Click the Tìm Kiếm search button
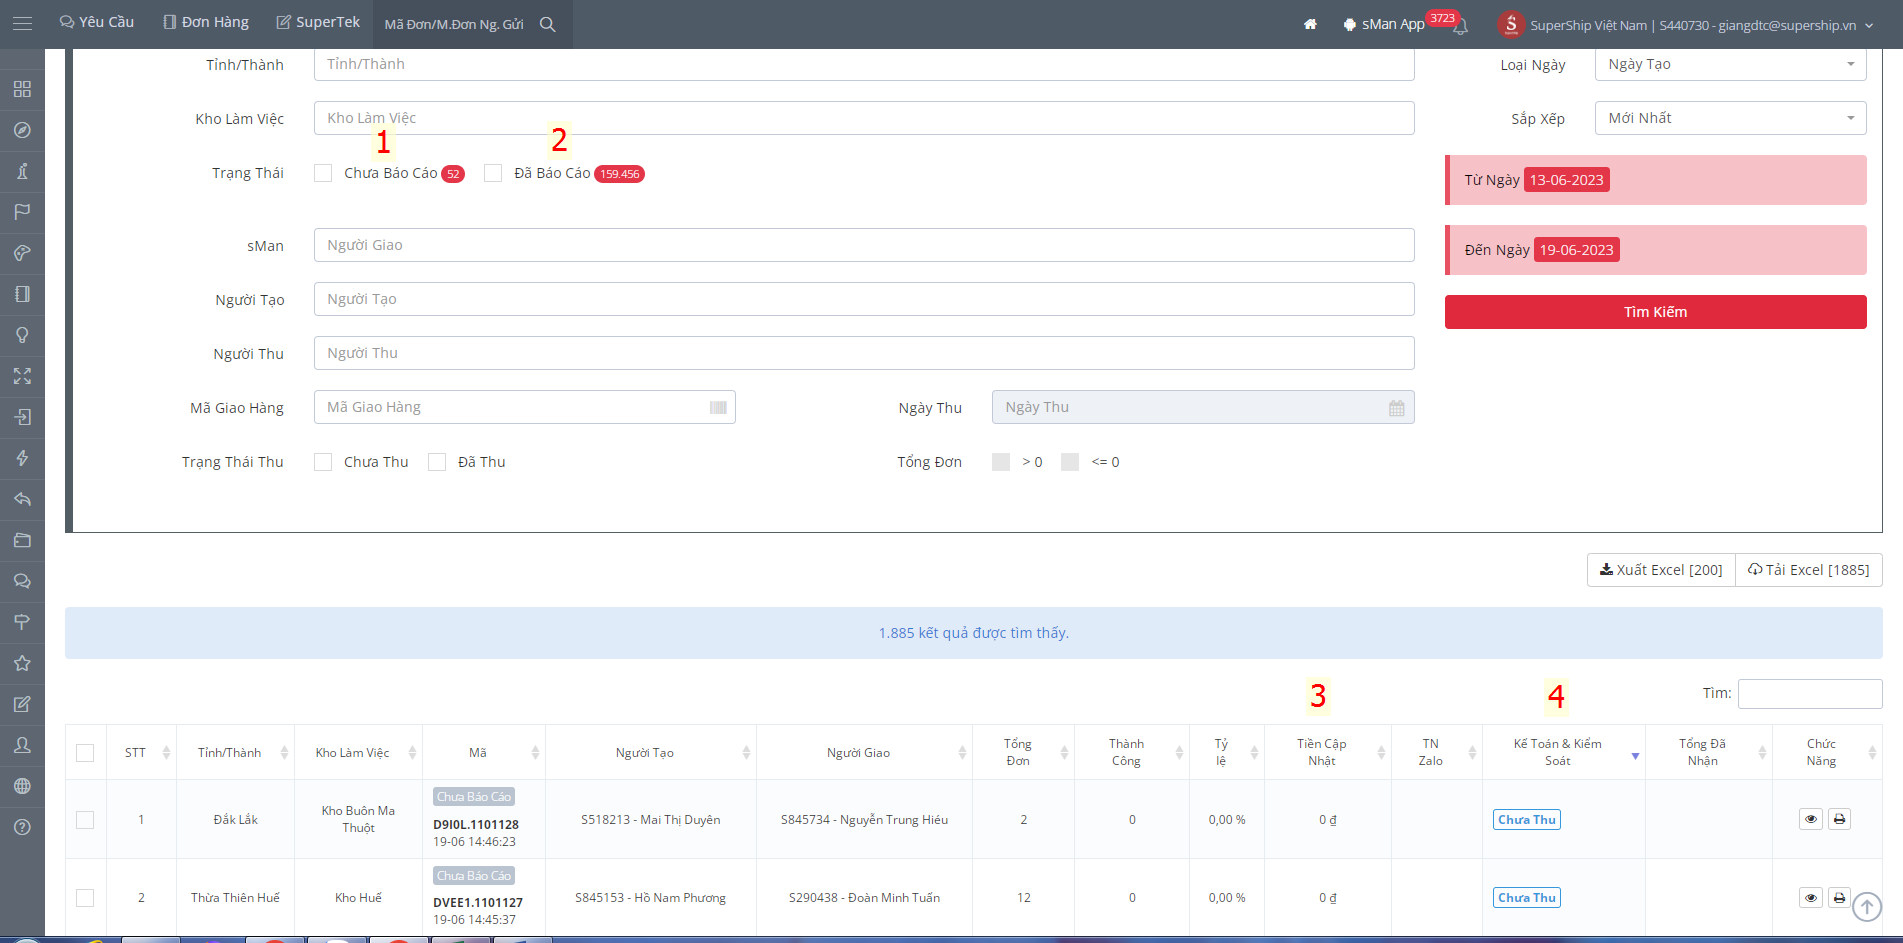Image resolution: width=1903 pixels, height=943 pixels. coord(1655,312)
